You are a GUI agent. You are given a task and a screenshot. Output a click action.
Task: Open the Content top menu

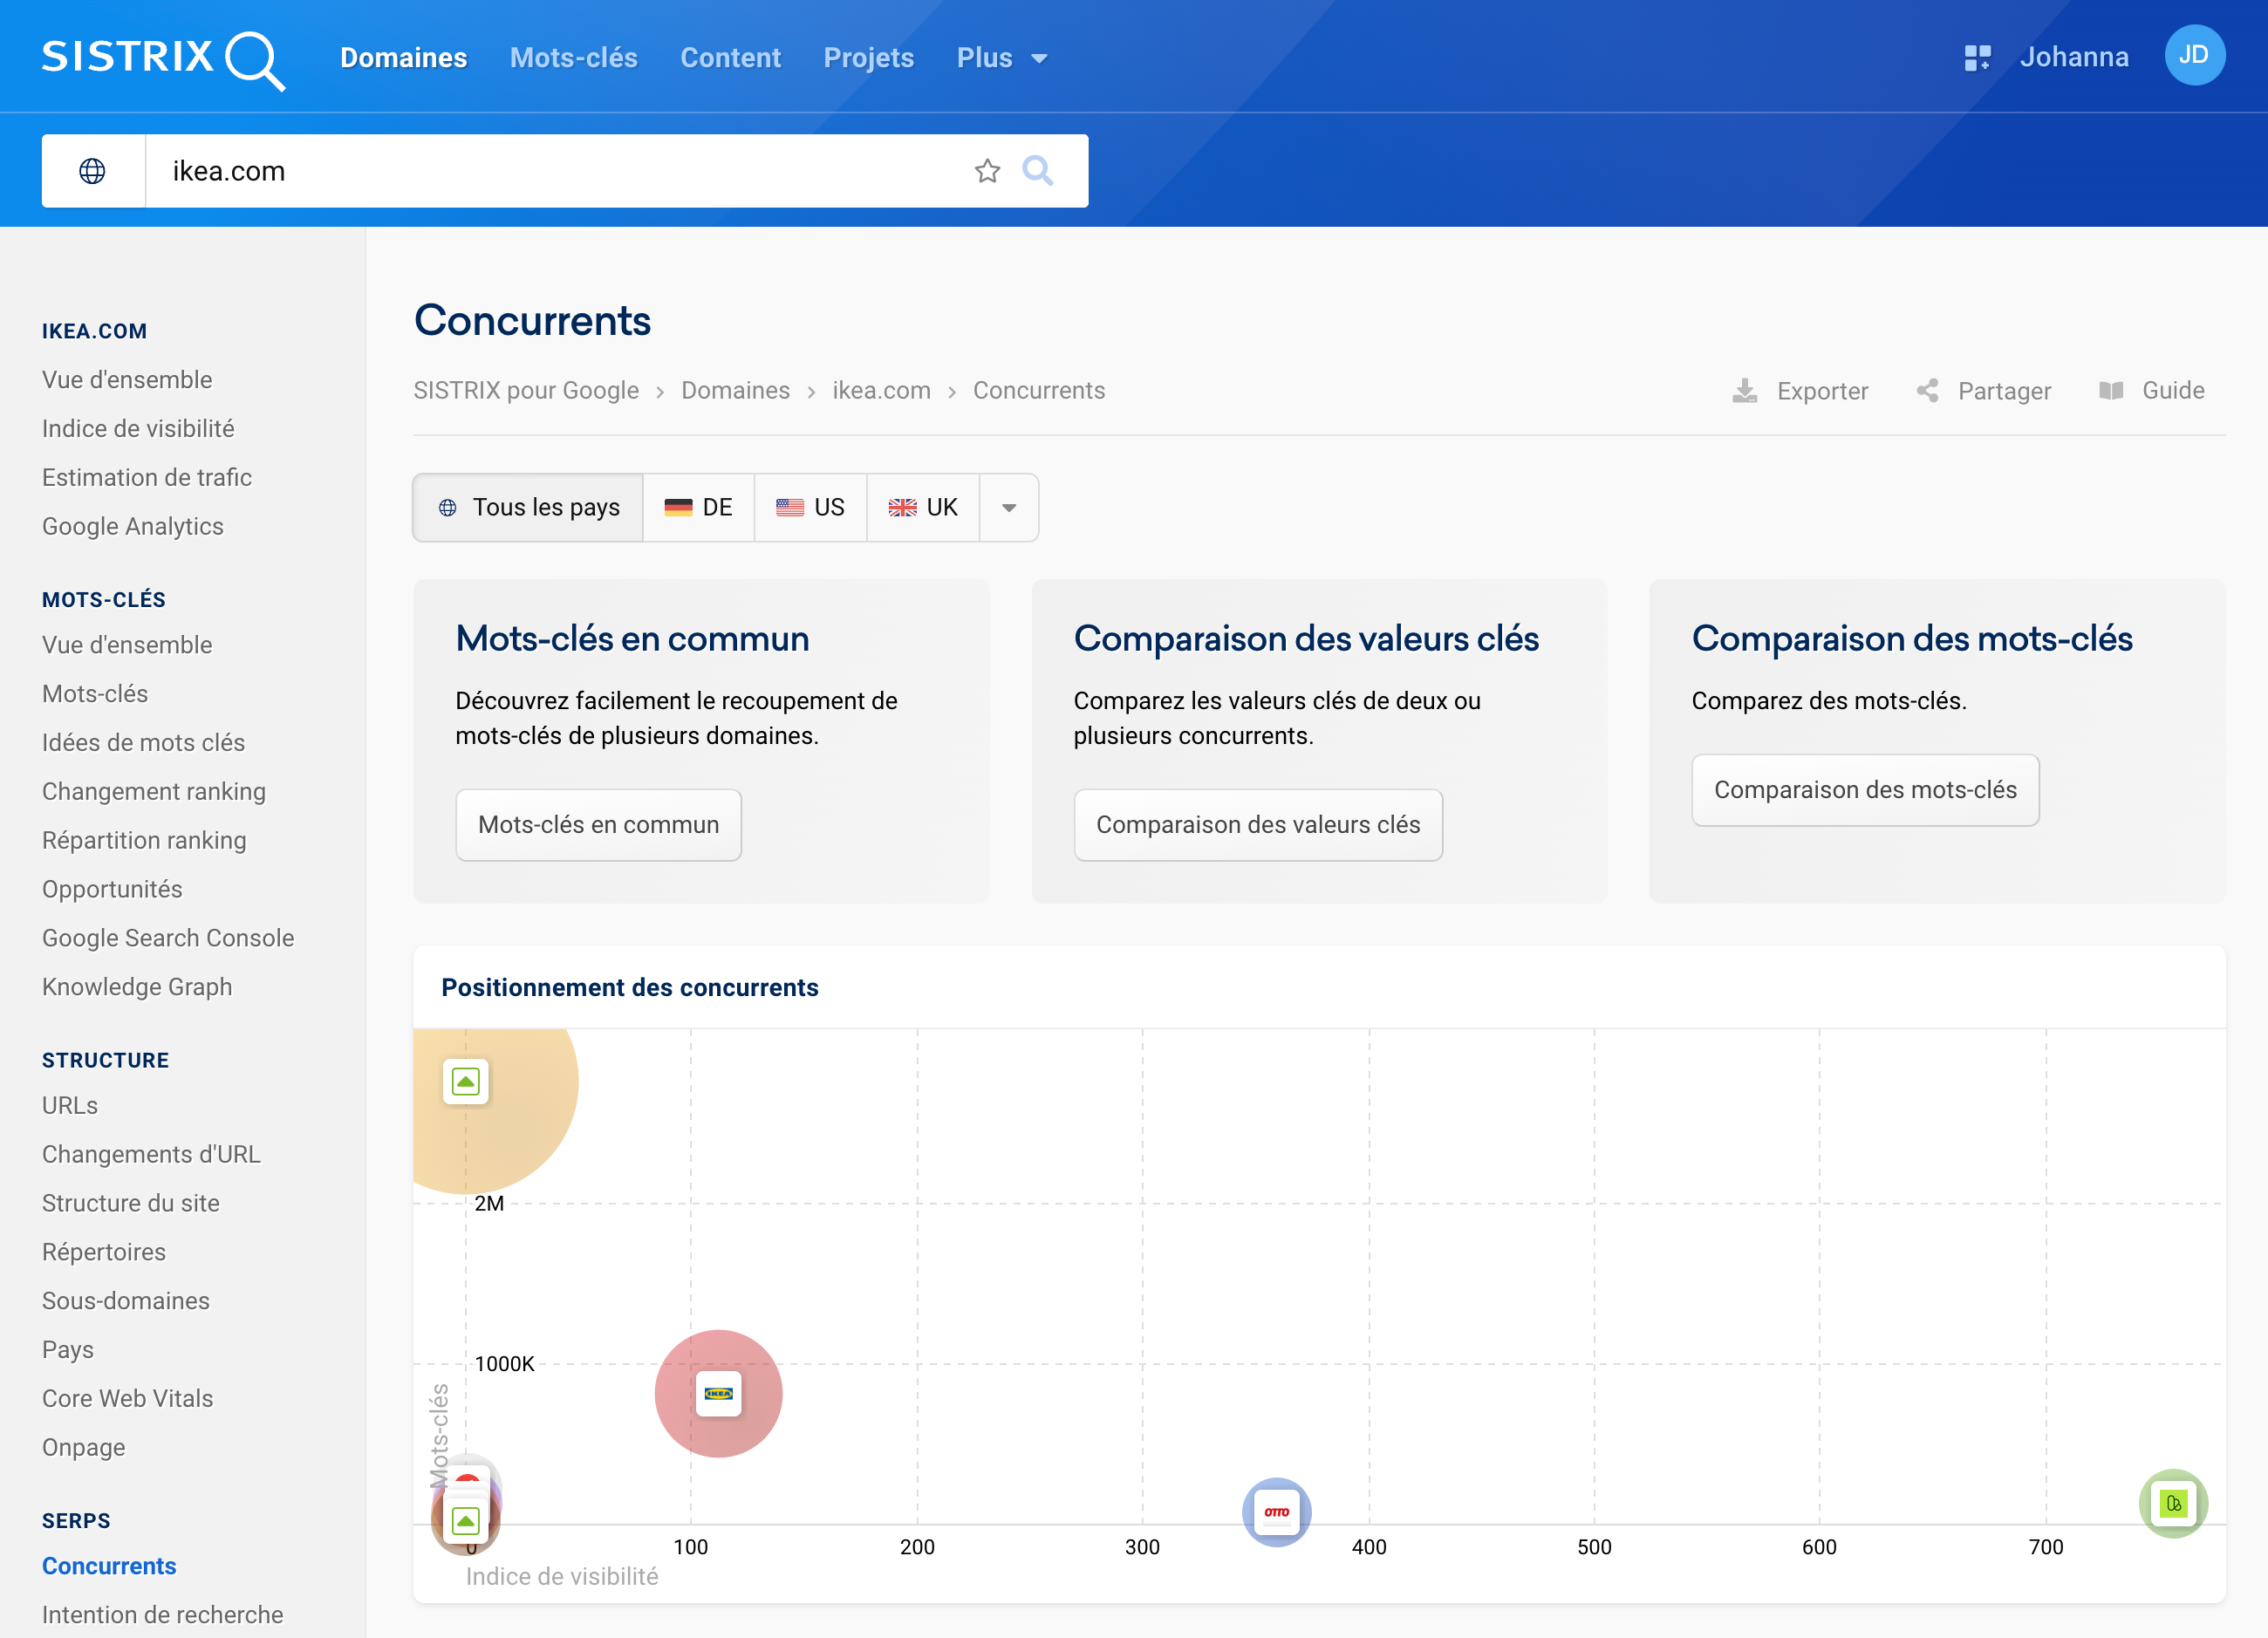(x=730, y=58)
